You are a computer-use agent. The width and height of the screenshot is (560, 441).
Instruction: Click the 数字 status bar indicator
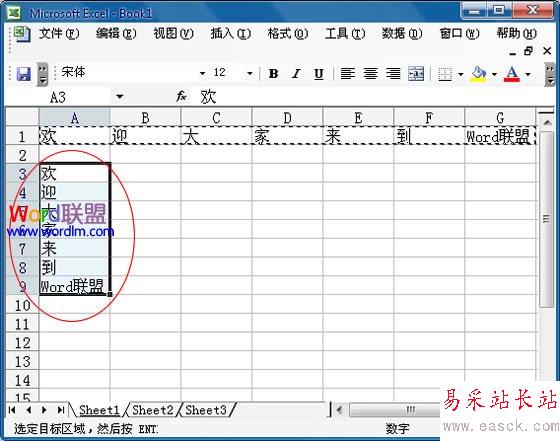[x=397, y=429]
